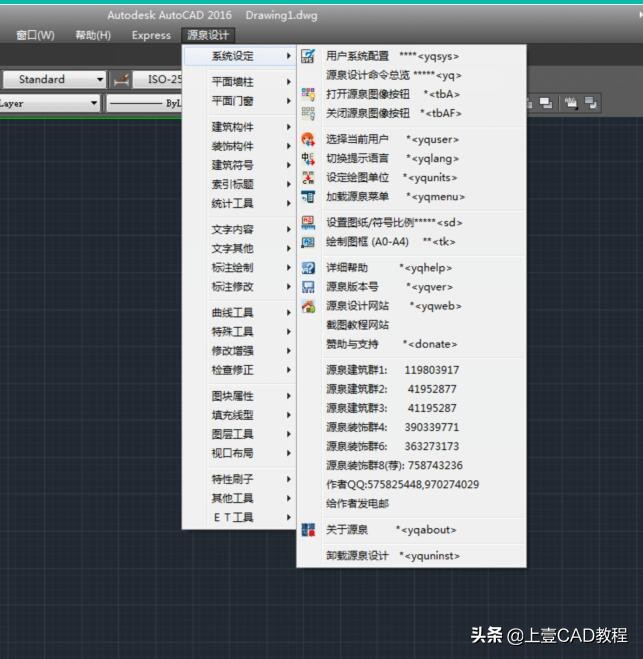The height and width of the screenshot is (659, 643).
Task: Choose 给作者发电邮 to email the author
Action: 357,503
